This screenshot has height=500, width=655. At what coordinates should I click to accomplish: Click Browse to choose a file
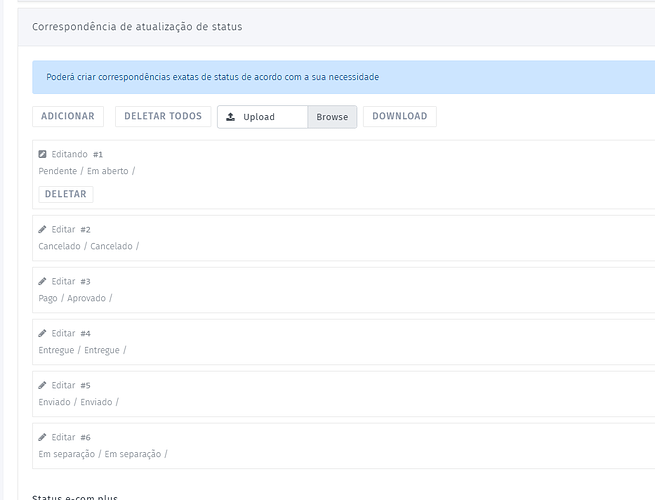click(x=332, y=117)
